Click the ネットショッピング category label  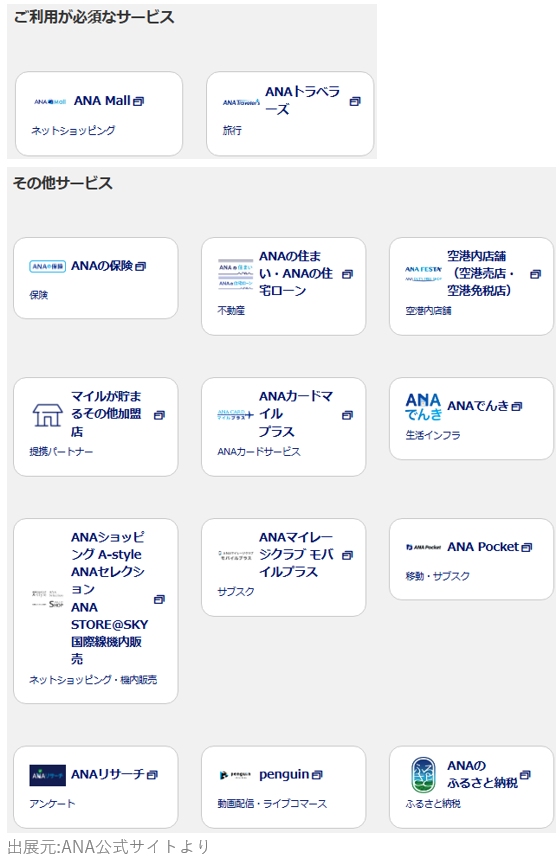pyautogui.click(x=73, y=130)
